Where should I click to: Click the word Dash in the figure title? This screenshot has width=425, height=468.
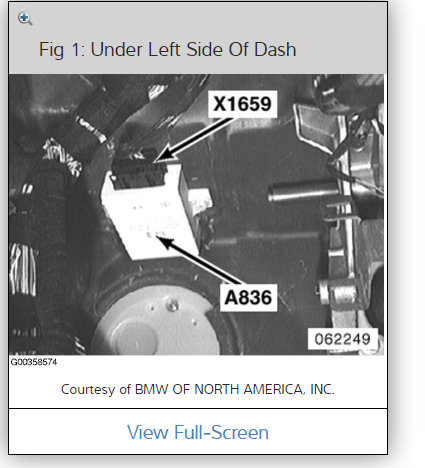(275, 49)
